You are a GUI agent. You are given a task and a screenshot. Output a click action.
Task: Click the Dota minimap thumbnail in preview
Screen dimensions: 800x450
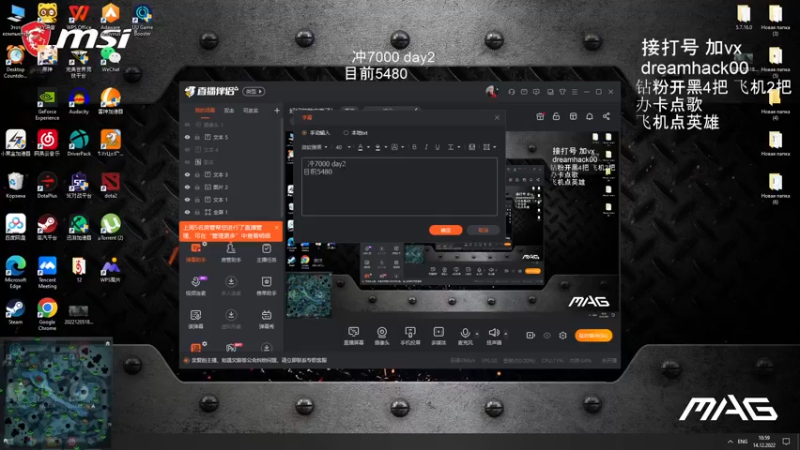[x=309, y=295]
